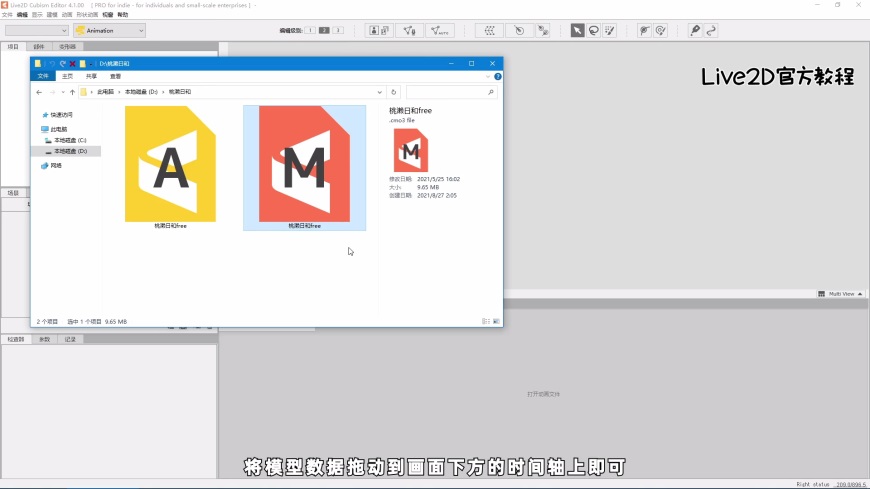
Task: Click the Multi View label
Action: point(842,294)
